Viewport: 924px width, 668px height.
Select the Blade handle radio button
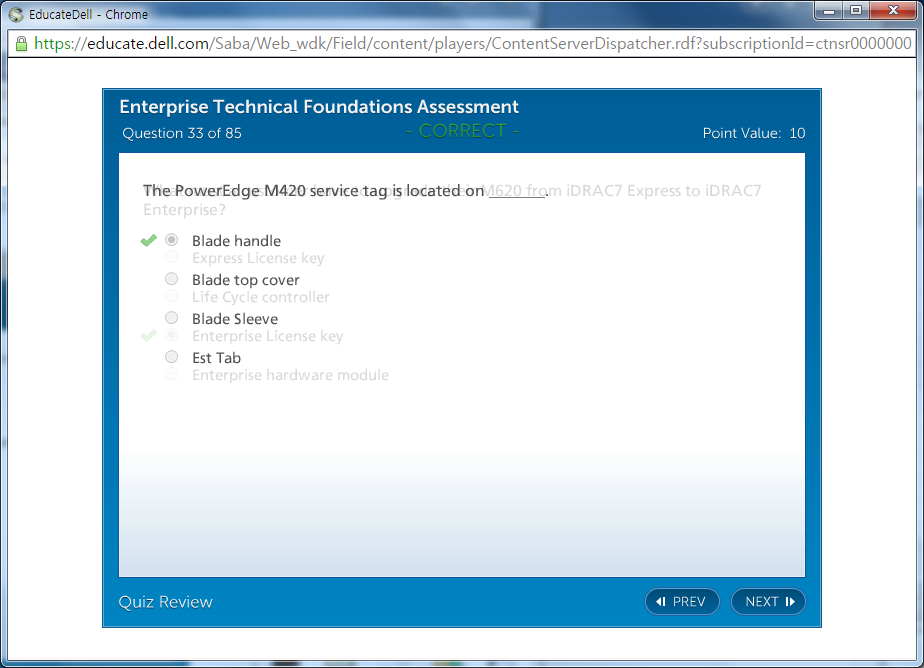point(172,240)
